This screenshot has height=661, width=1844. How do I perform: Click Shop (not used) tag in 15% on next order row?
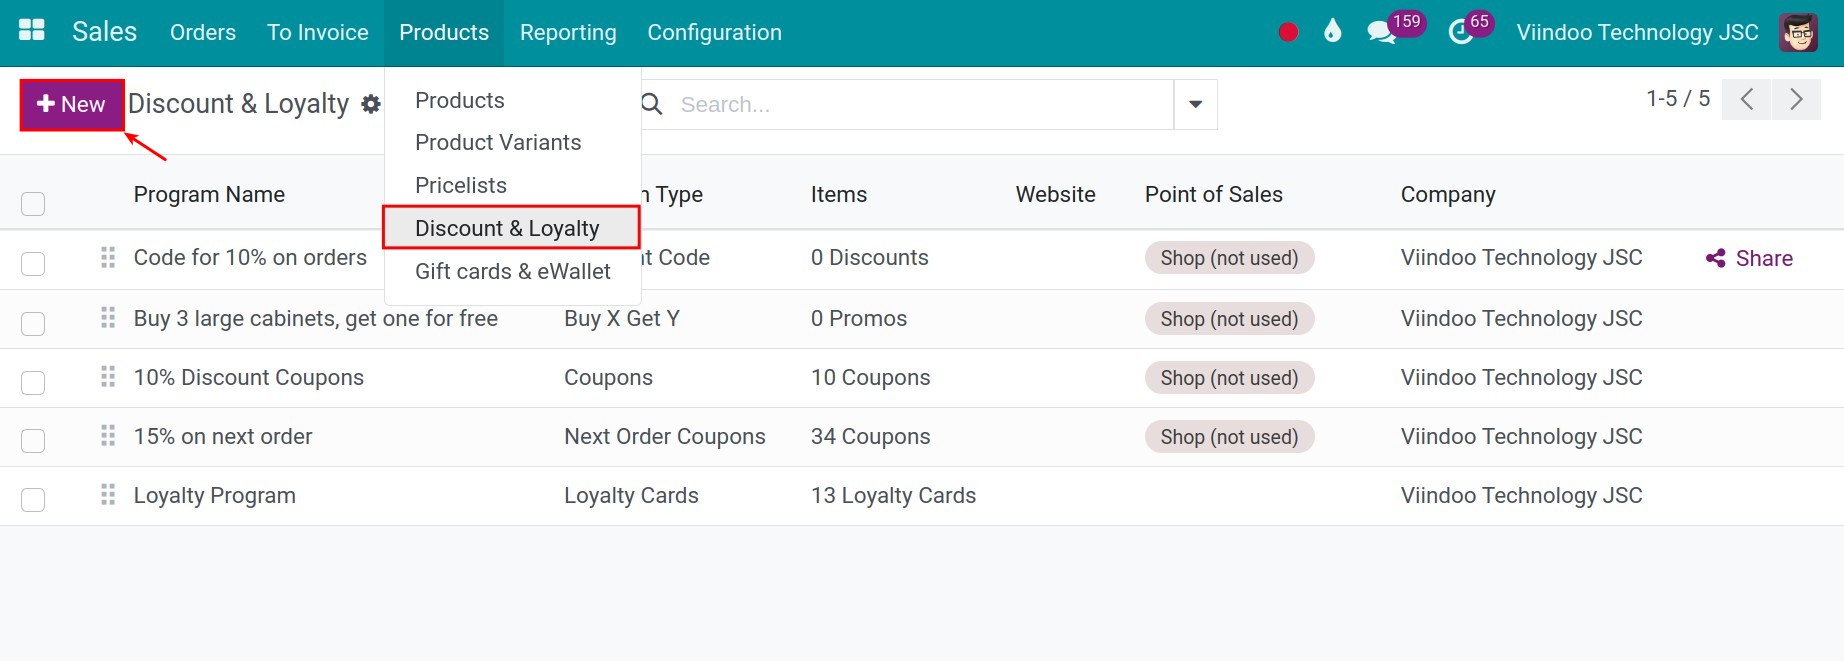pyautogui.click(x=1229, y=437)
